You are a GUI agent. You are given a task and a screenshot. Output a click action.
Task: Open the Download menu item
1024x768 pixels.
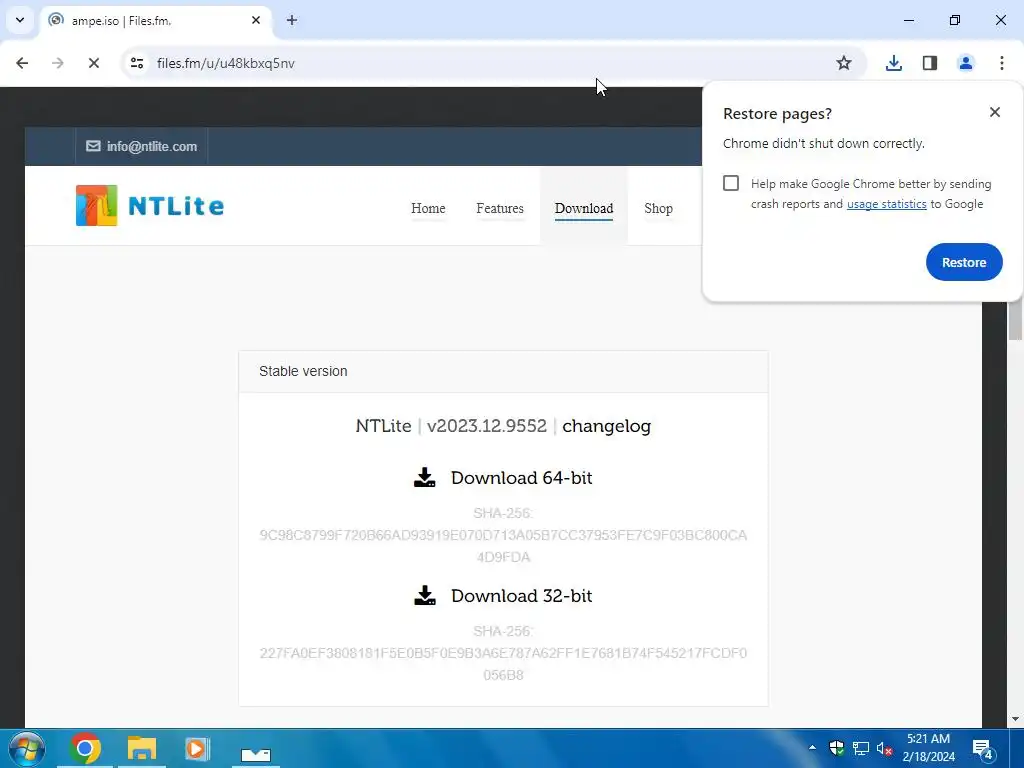tap(584, 208)
